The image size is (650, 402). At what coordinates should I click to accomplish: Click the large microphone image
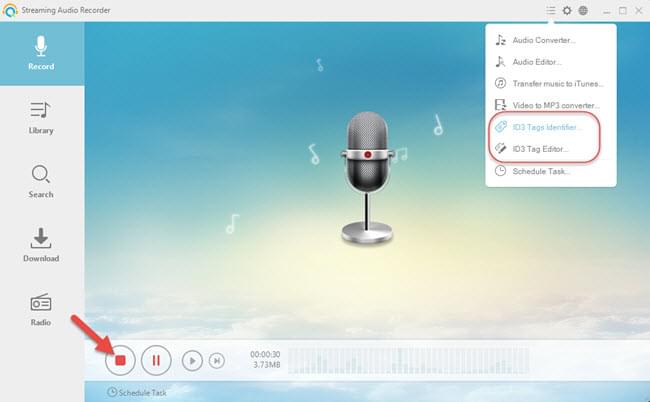[x=367, y=177]
